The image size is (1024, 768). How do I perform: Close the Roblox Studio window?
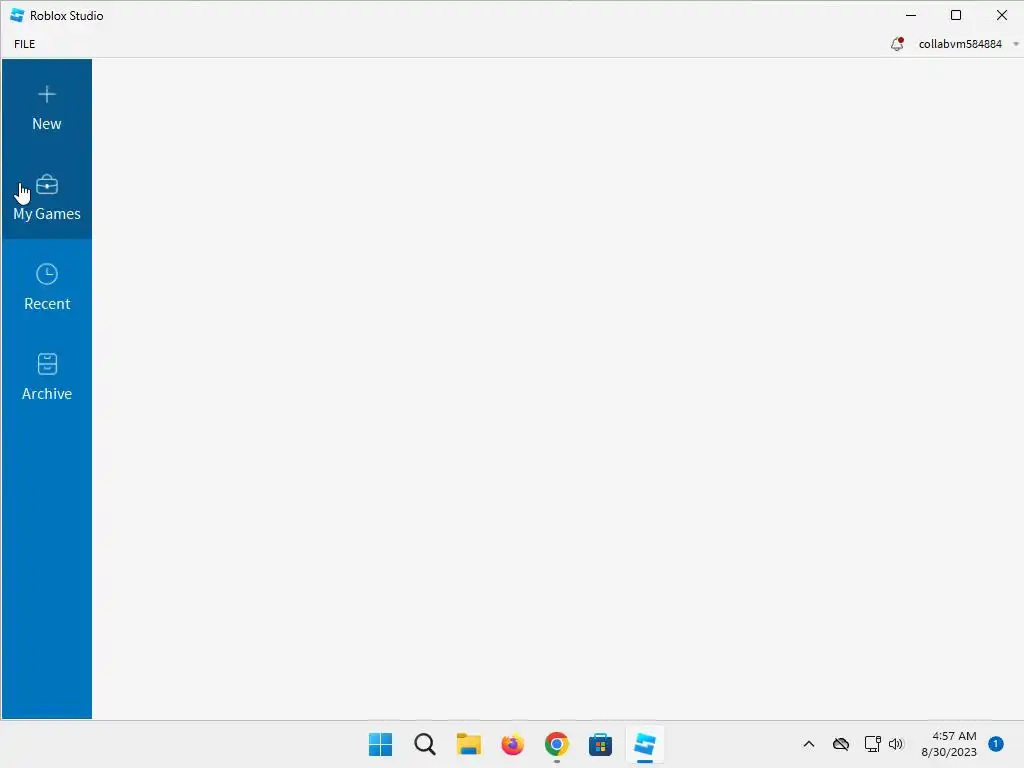pos(1002,15)
